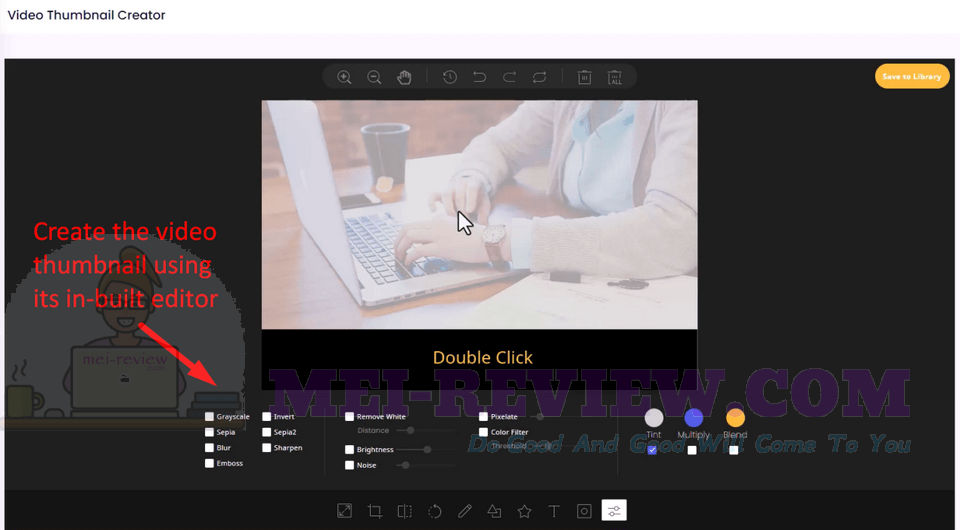Viewport: 960px width, 530px height.
Task: Check the Brightness checkbox
Action: pyautogui.click(x=350, y=450)
